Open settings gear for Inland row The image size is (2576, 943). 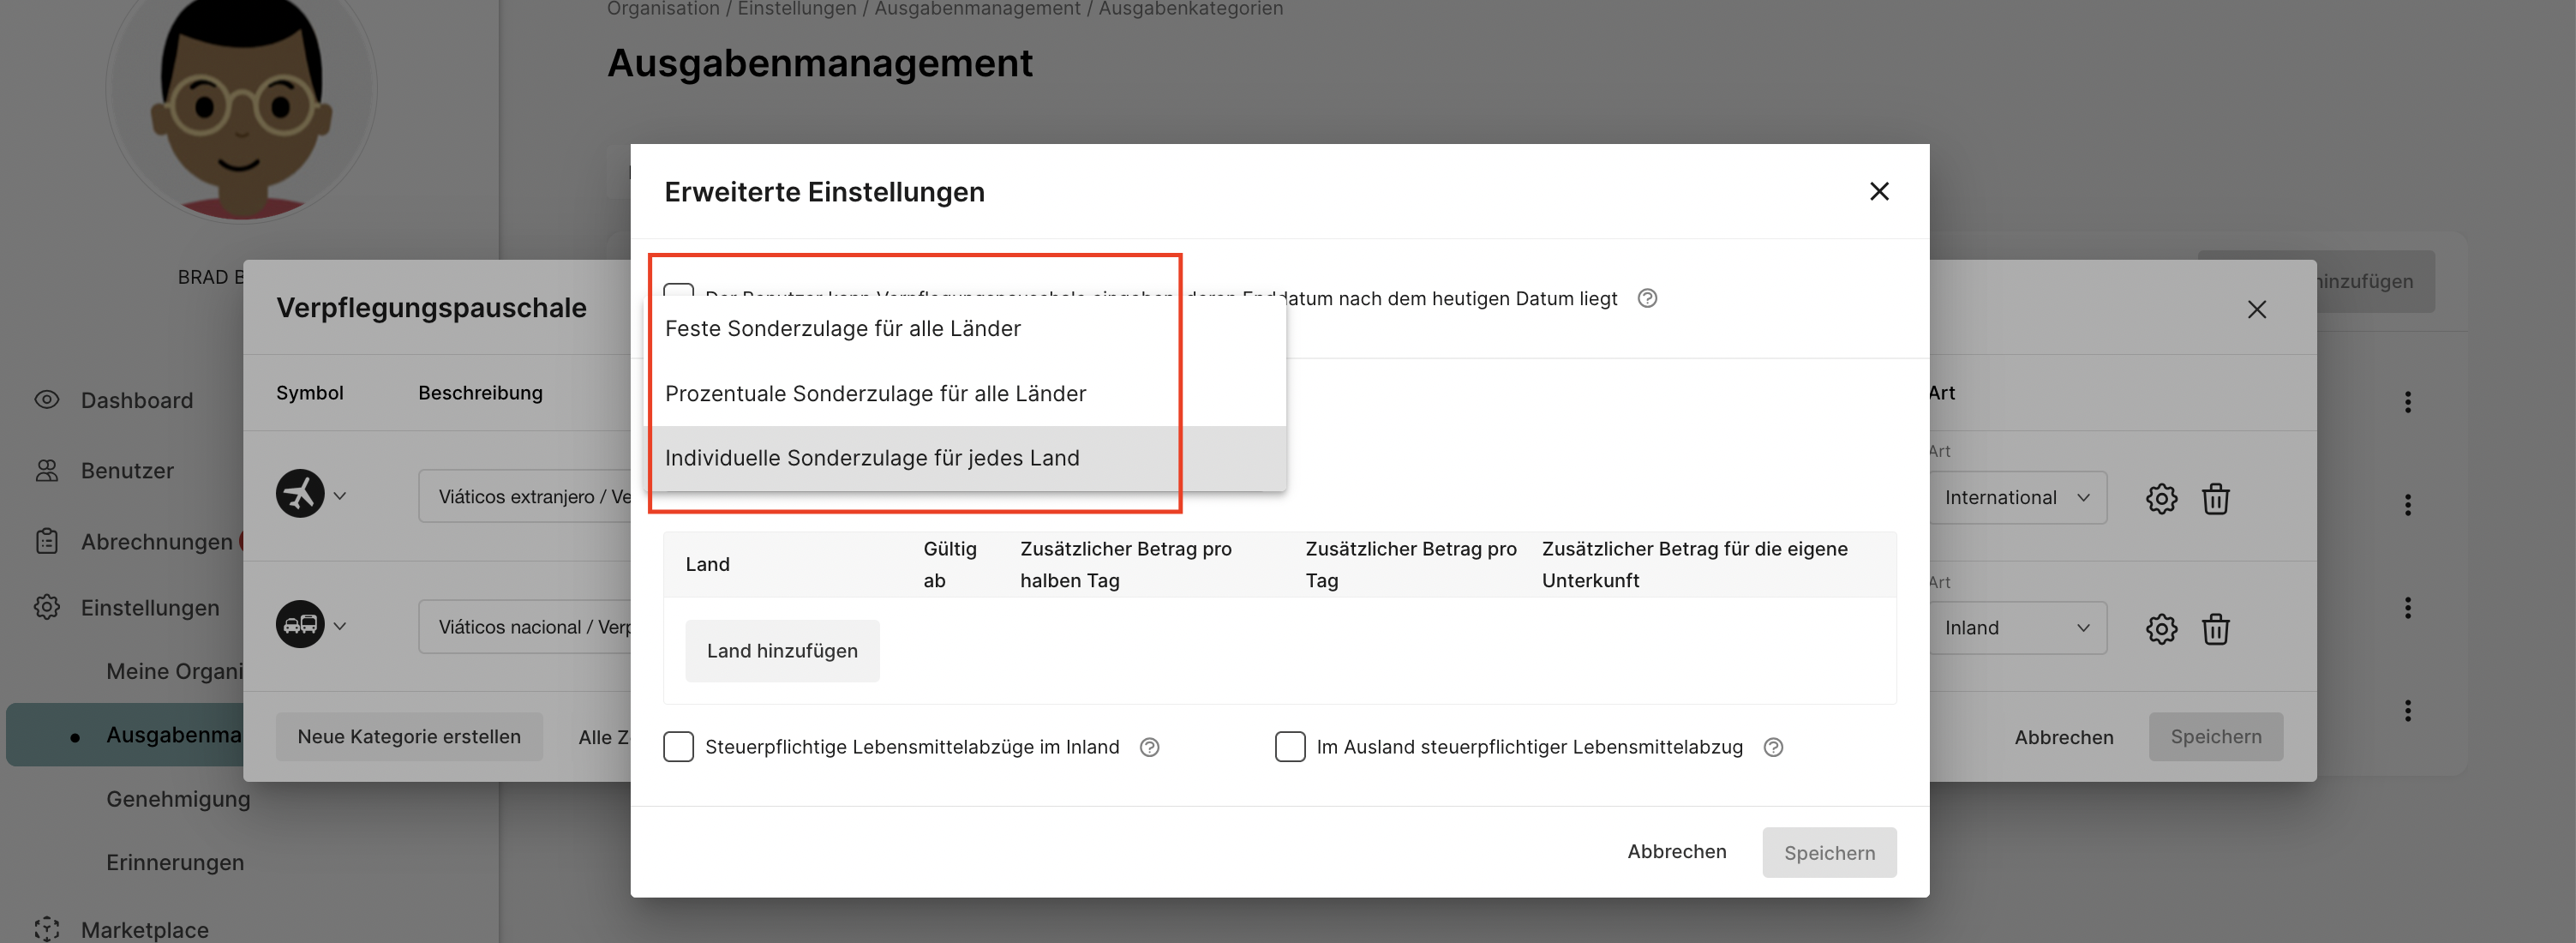(x=2160, y=628)
